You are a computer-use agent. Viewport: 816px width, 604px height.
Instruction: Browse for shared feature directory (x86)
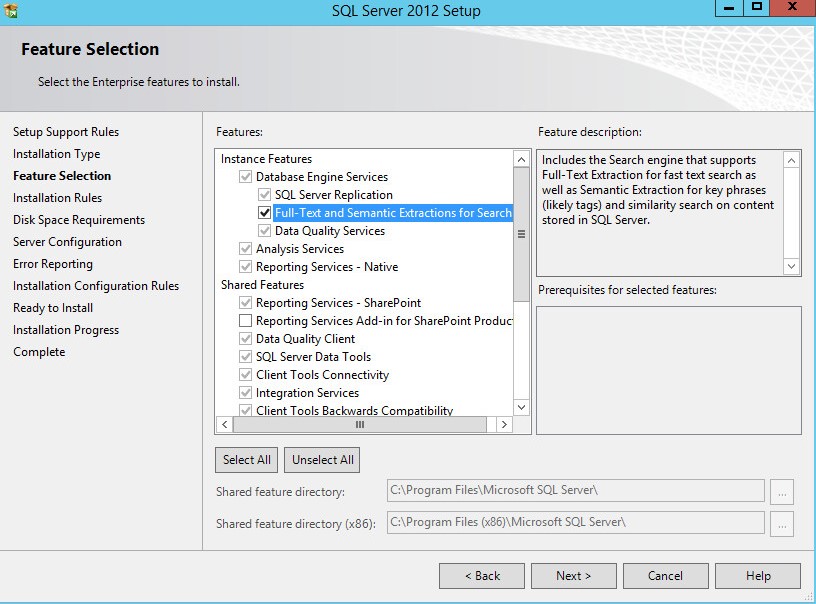pos(782,524)
